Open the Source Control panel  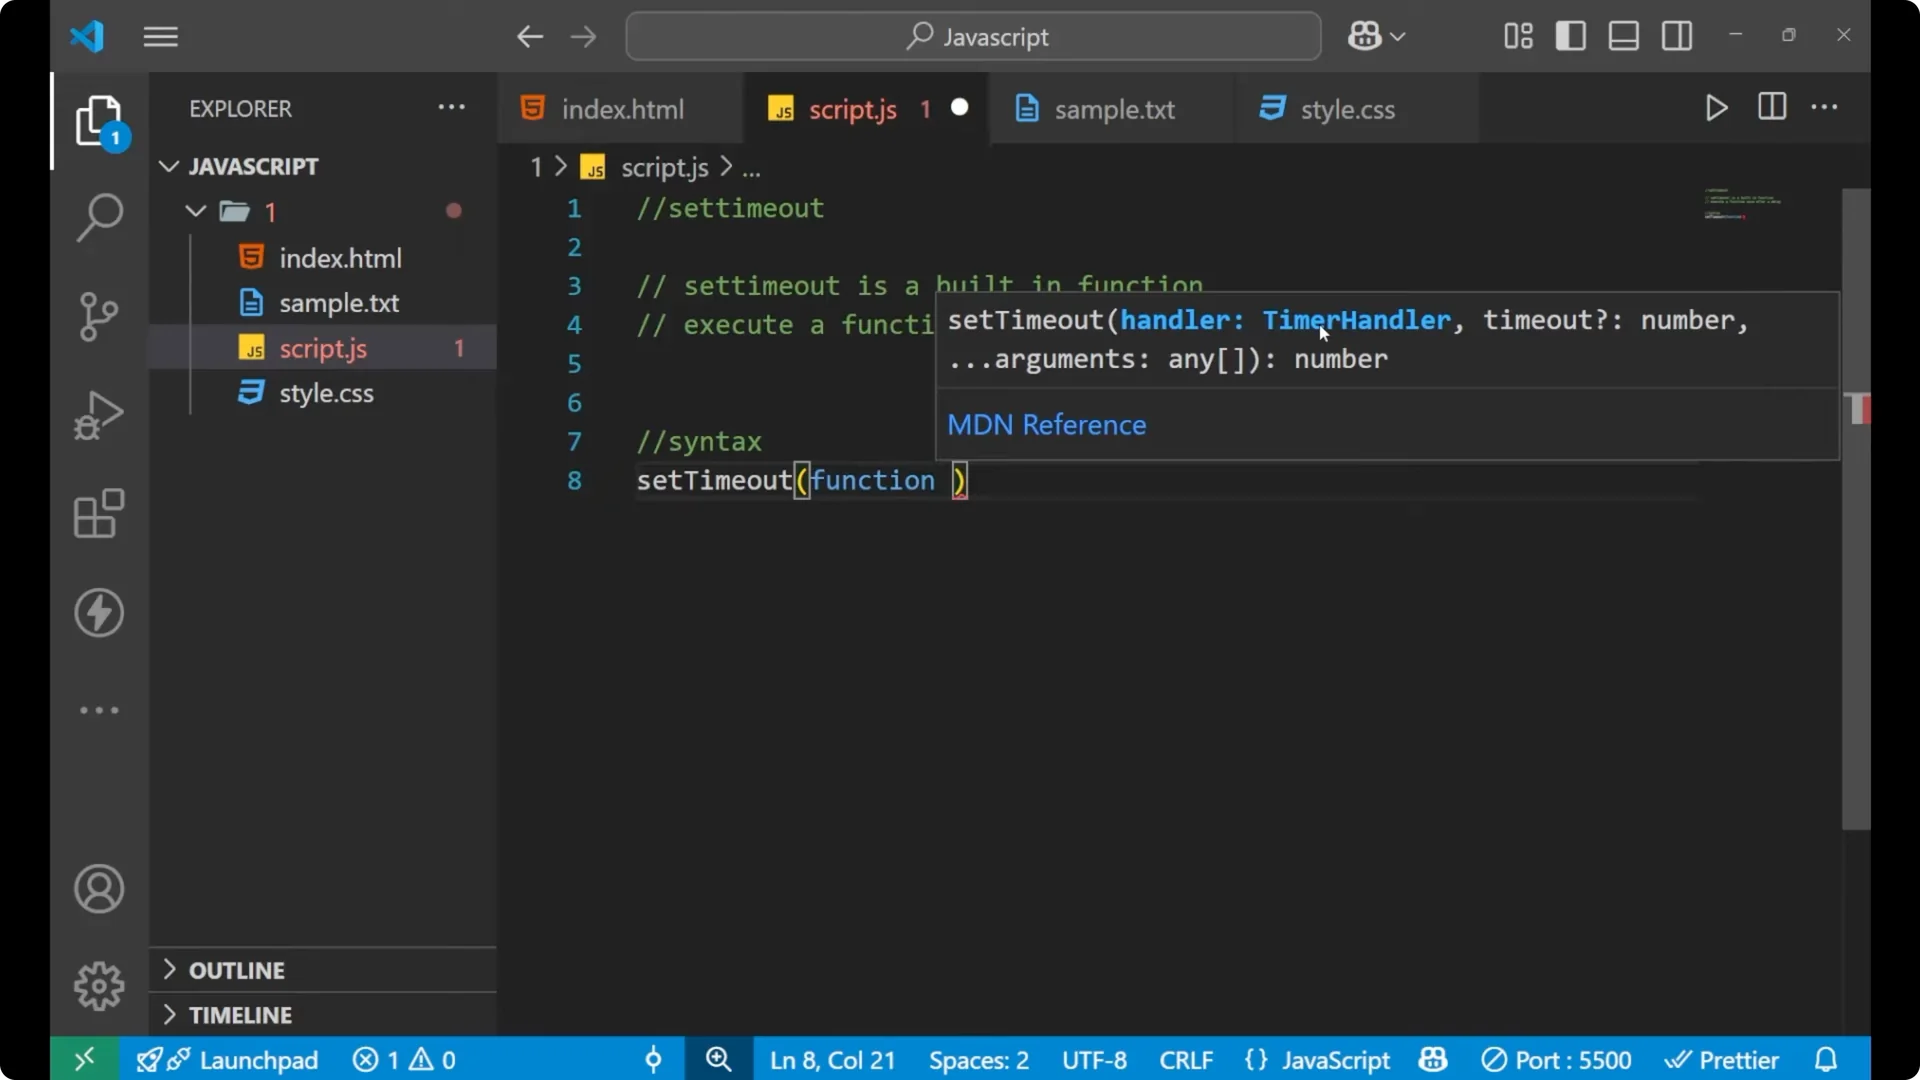[98, 316]
